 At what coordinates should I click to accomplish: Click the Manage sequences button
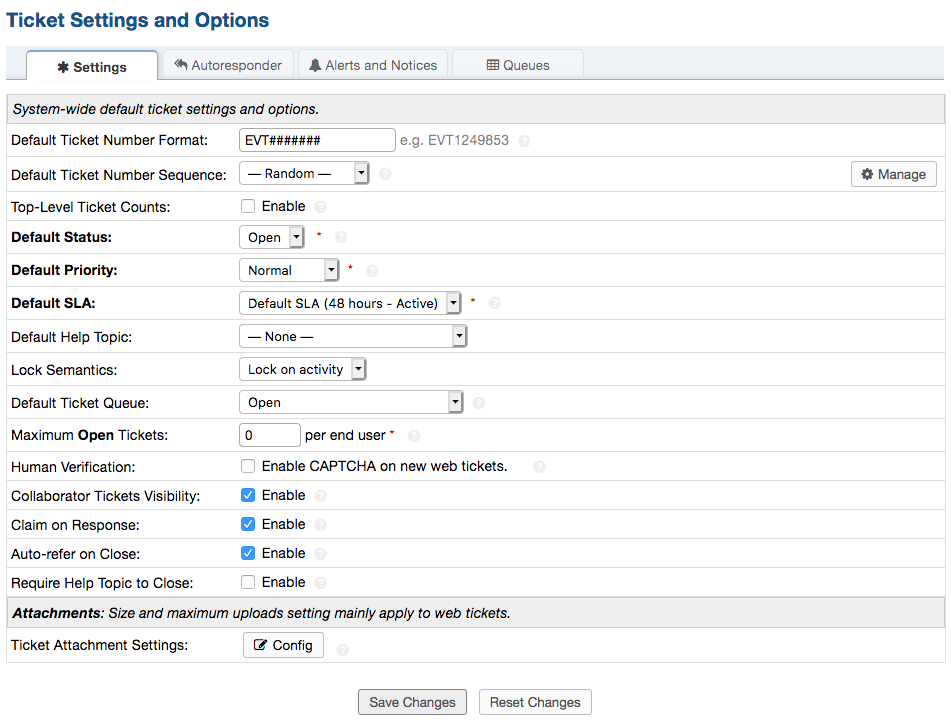893,174
